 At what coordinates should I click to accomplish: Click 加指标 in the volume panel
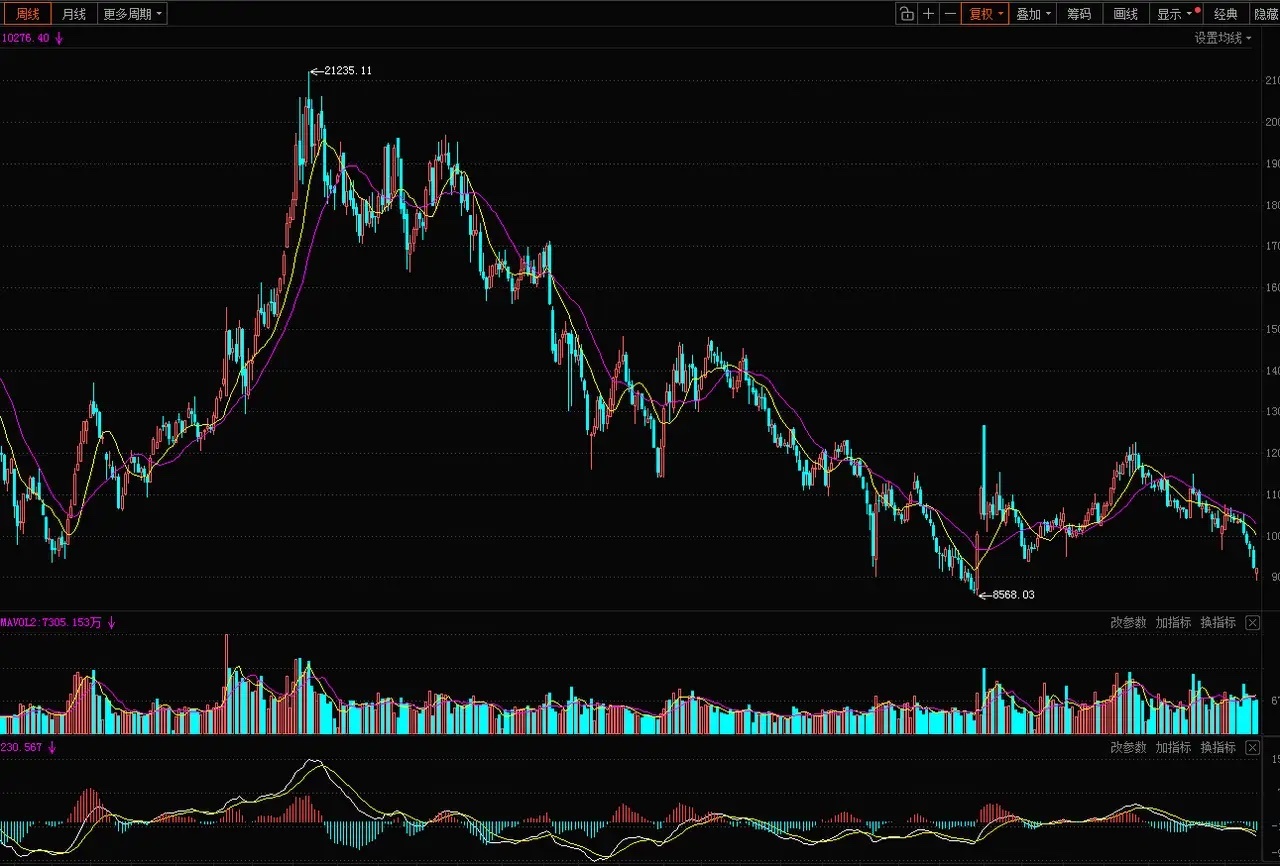click(x=1173, y=622)
